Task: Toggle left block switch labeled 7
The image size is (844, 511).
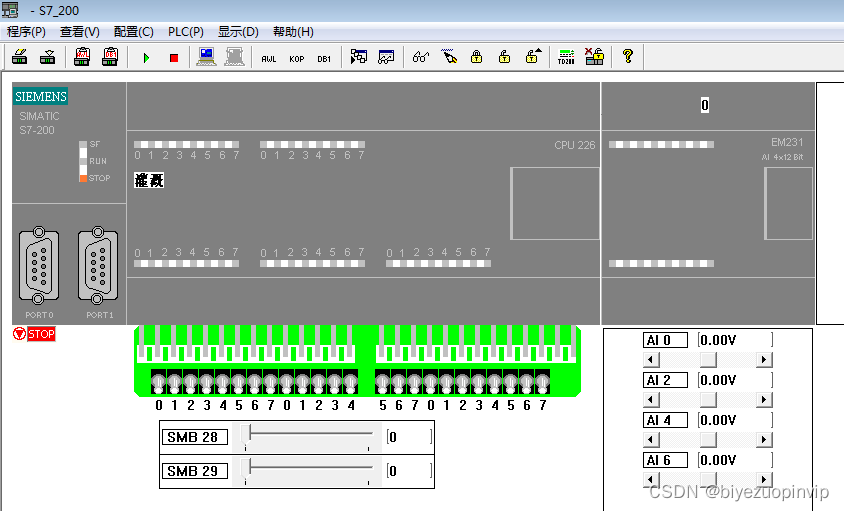Action: pyautogui.click(x=271, y=383)
